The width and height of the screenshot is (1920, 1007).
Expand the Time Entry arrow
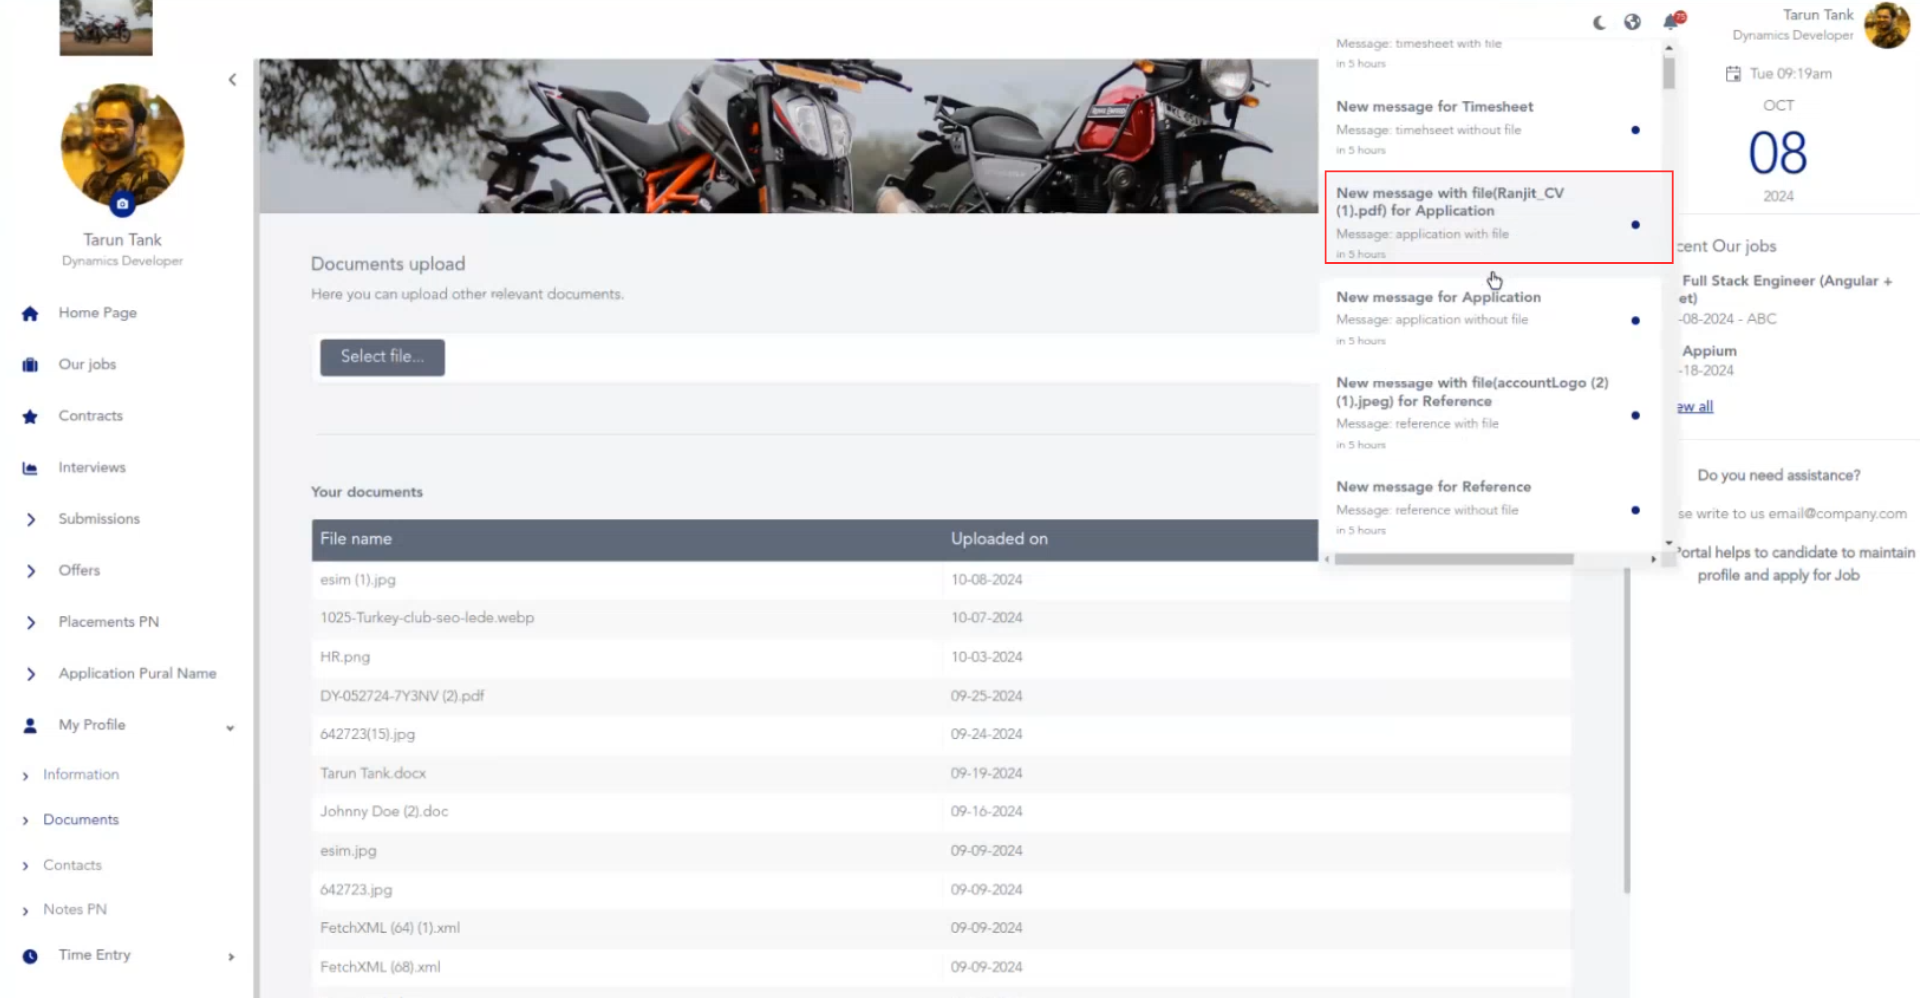click(231, 957)
